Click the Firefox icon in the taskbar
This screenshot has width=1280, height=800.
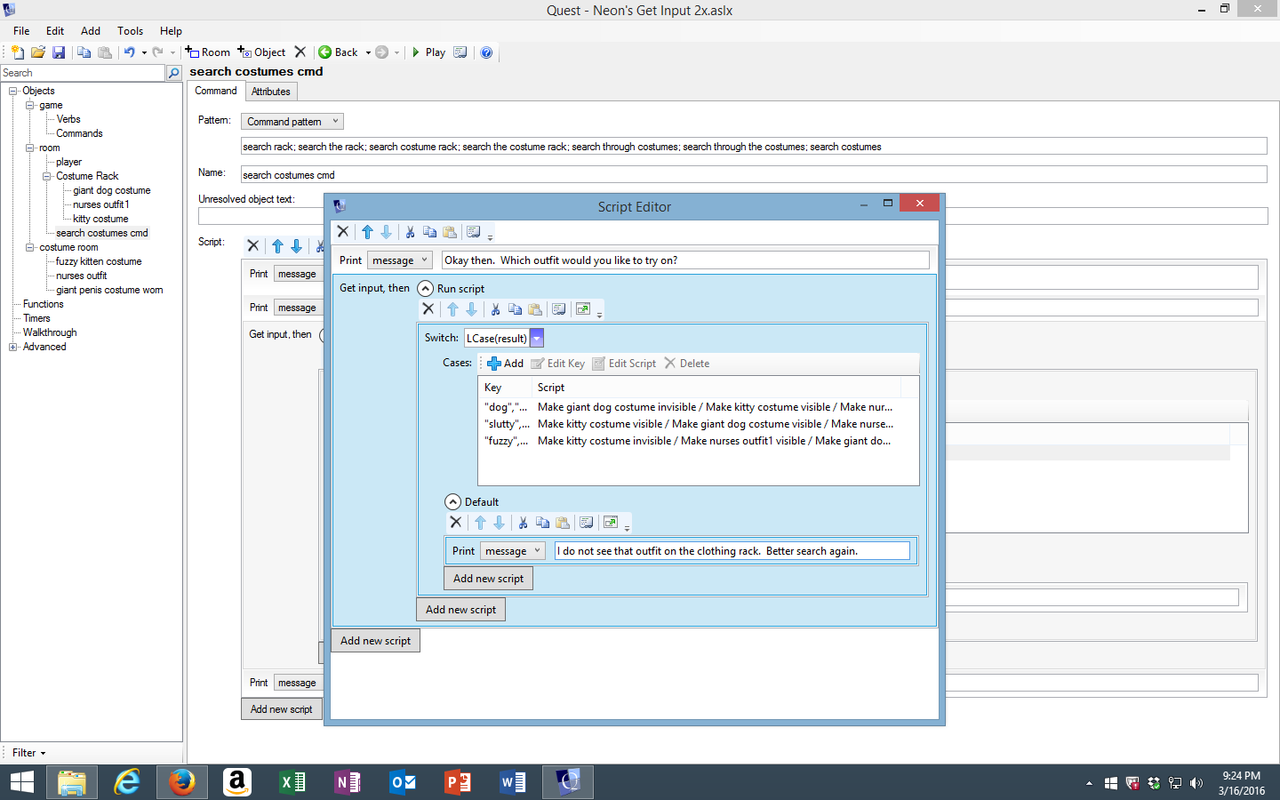(x=182, y=782)
